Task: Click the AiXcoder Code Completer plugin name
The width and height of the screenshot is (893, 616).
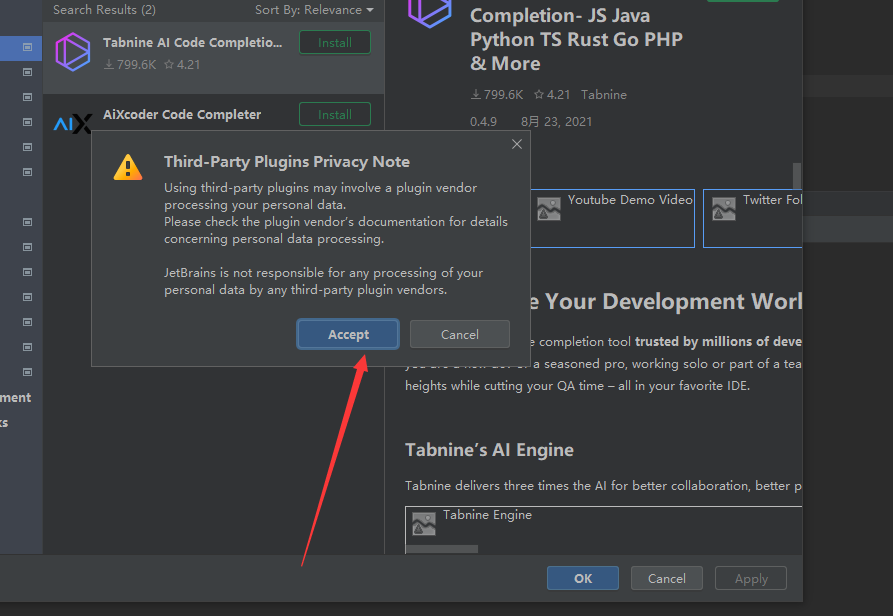Action: tap(182, 114)
